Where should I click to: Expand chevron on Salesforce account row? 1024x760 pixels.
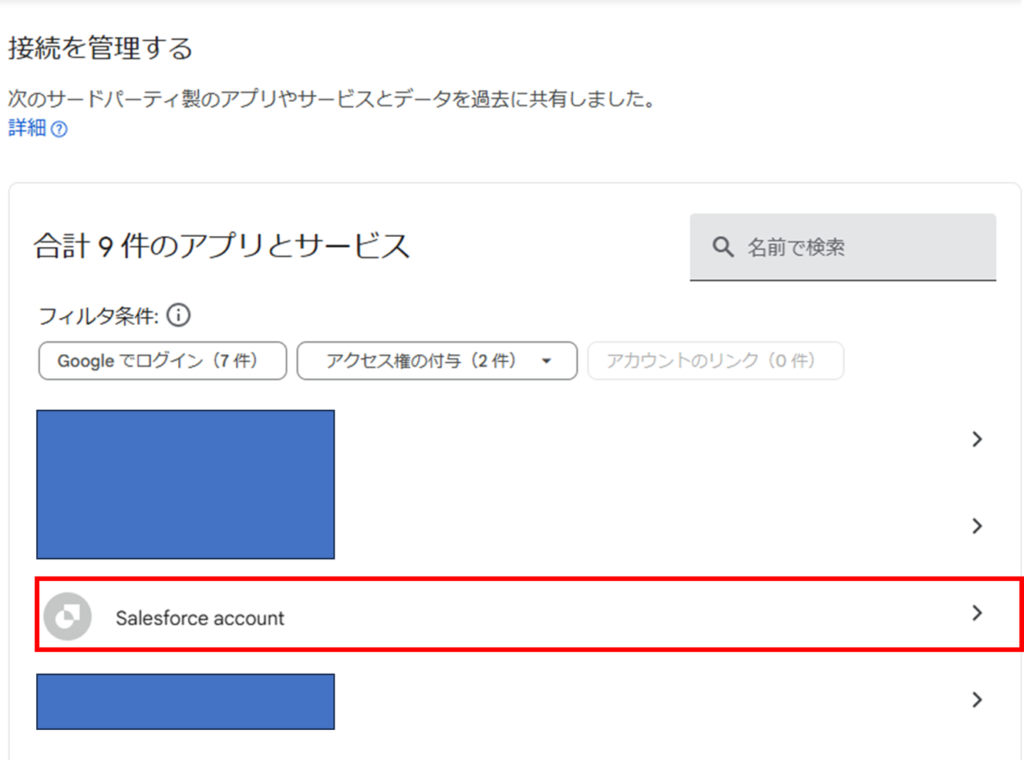(x=977, y=612)
